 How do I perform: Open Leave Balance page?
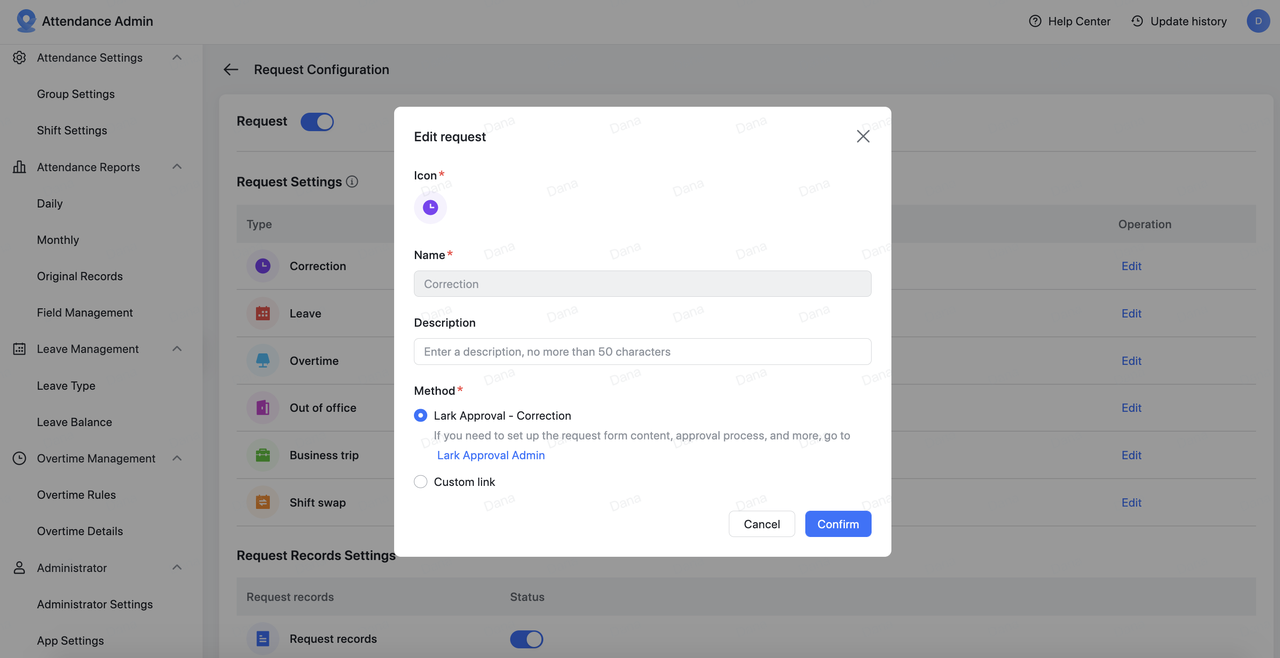click(74, 422)
